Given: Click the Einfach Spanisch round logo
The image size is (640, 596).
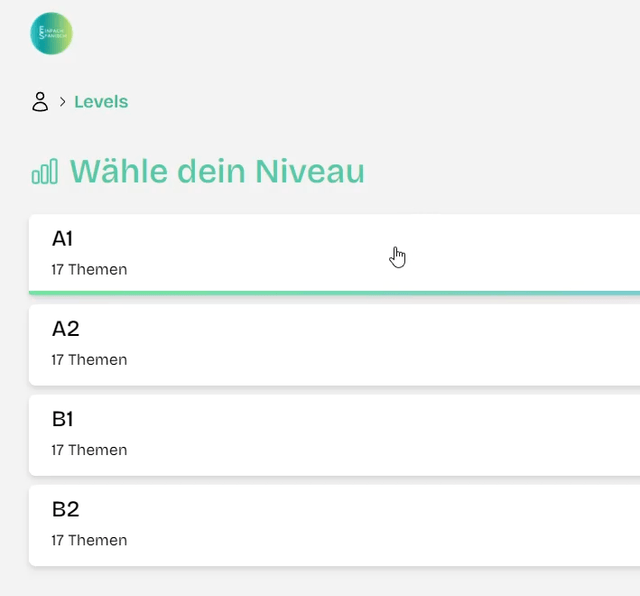Looking at the screenshot, I should coord(51,33).
